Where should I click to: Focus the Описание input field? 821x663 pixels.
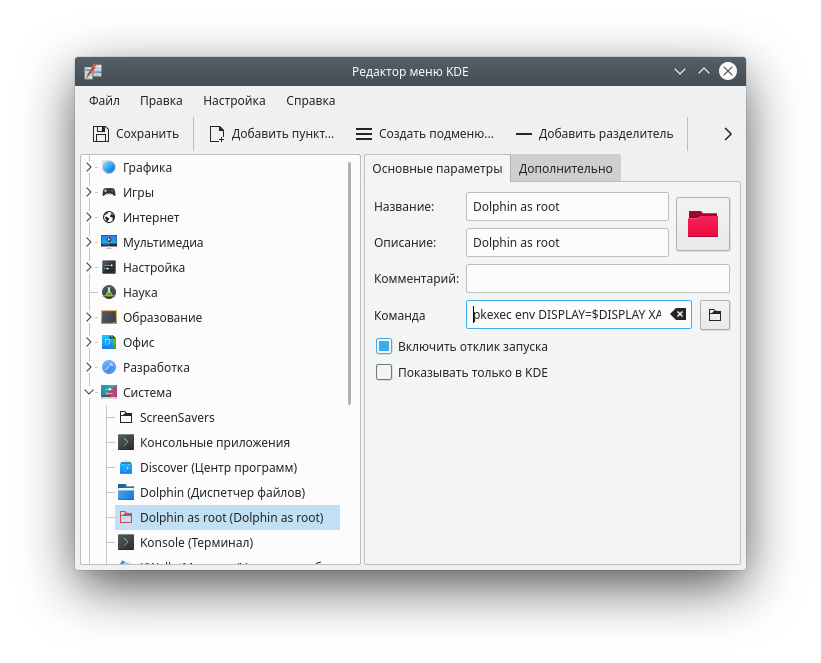[x=567, y=242]
